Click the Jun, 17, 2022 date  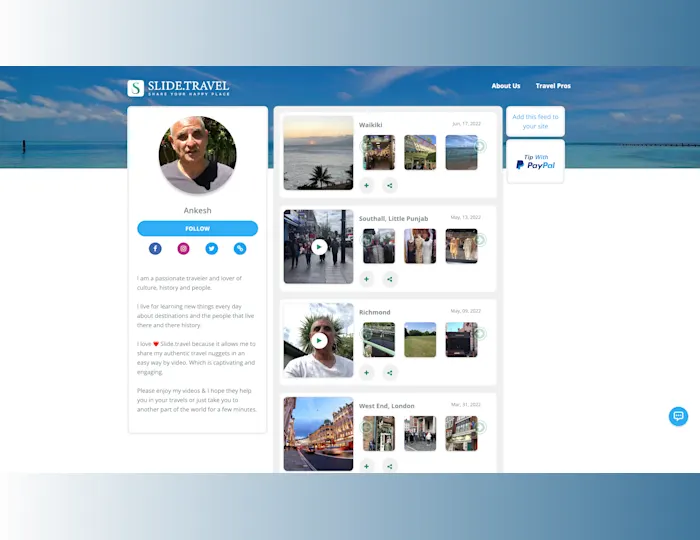coord(466,124)
